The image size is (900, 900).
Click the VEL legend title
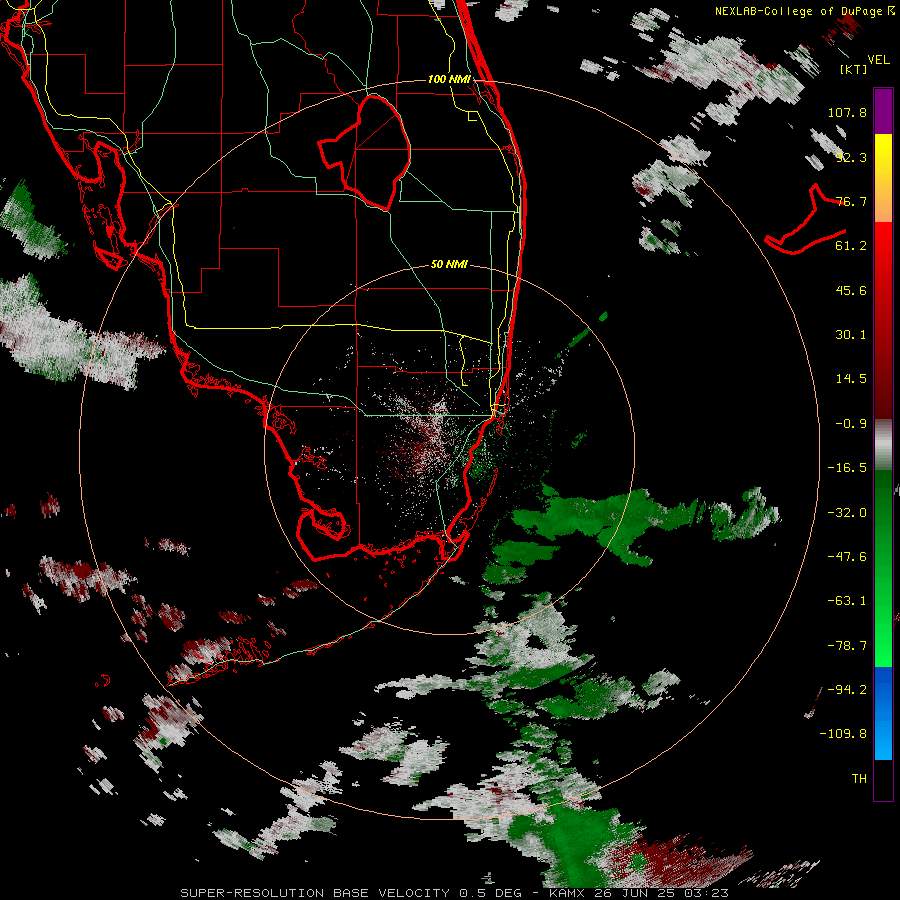(x=878, y=60)
